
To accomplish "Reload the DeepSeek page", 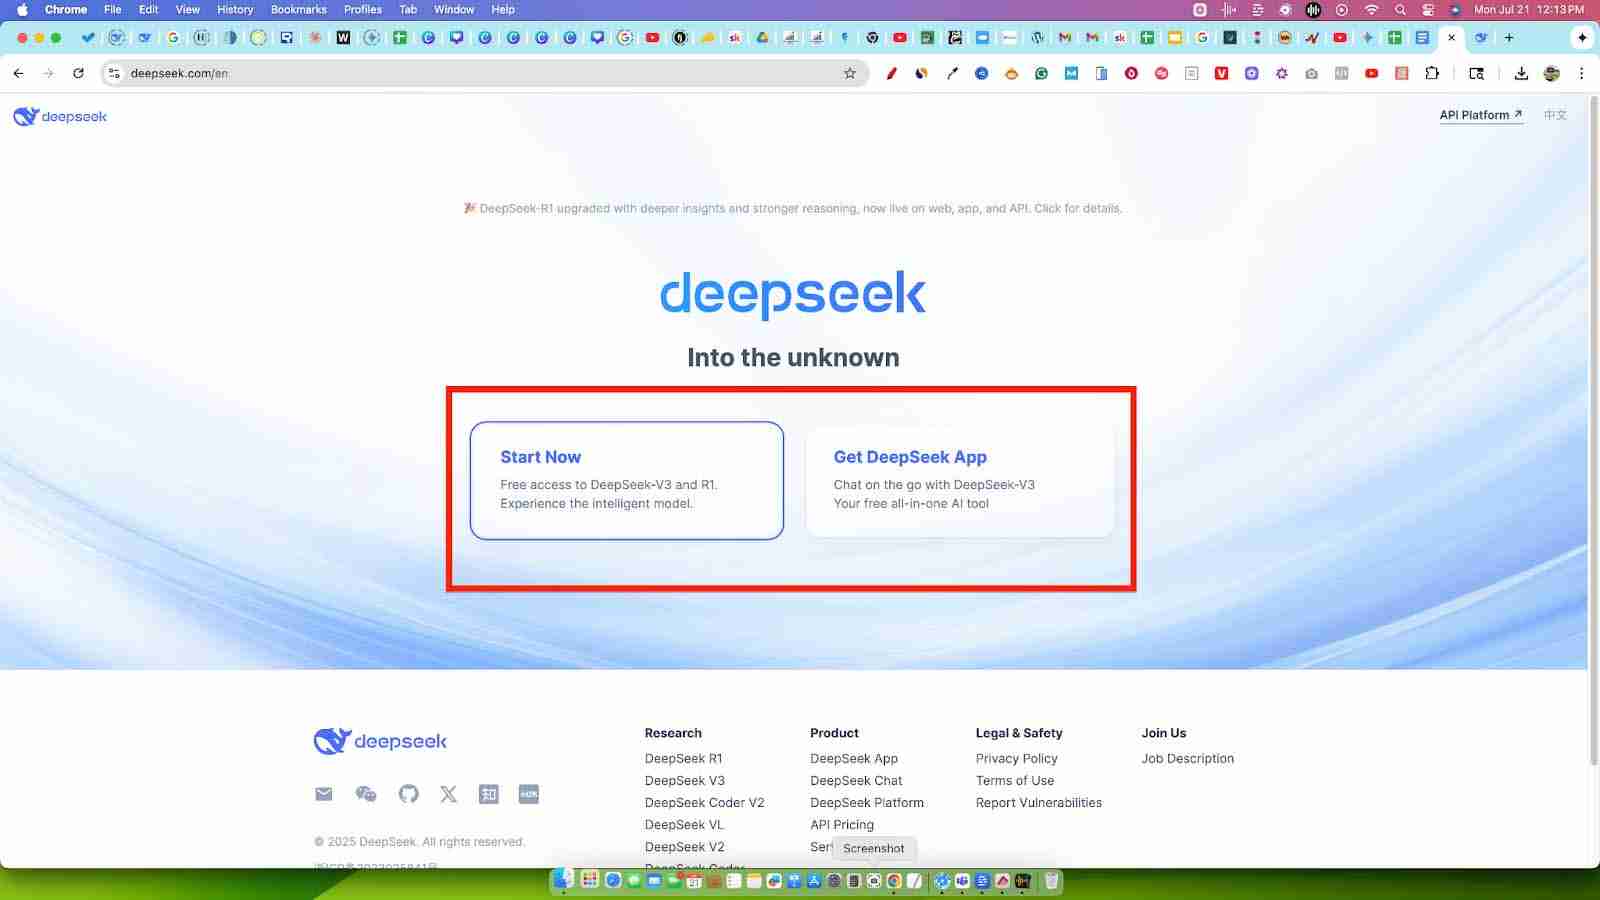I will pyautogui.click(x=78, y=73).
